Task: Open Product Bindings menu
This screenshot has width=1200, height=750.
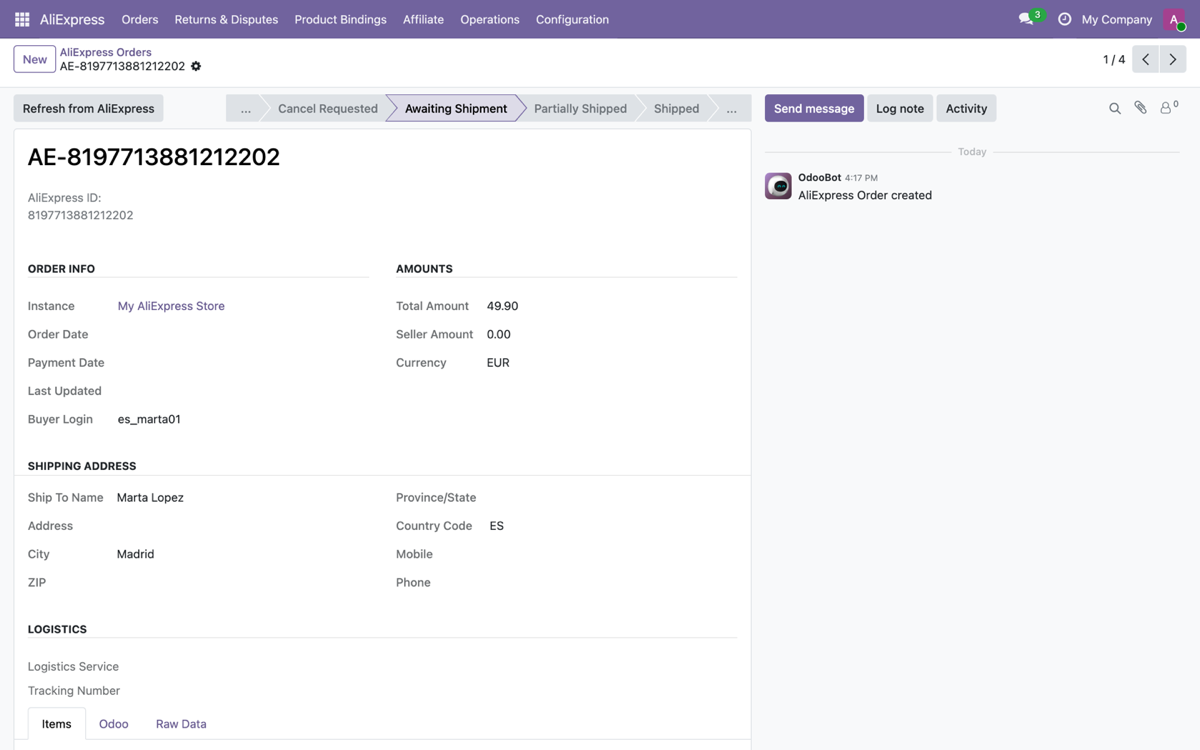Action: 340,19
